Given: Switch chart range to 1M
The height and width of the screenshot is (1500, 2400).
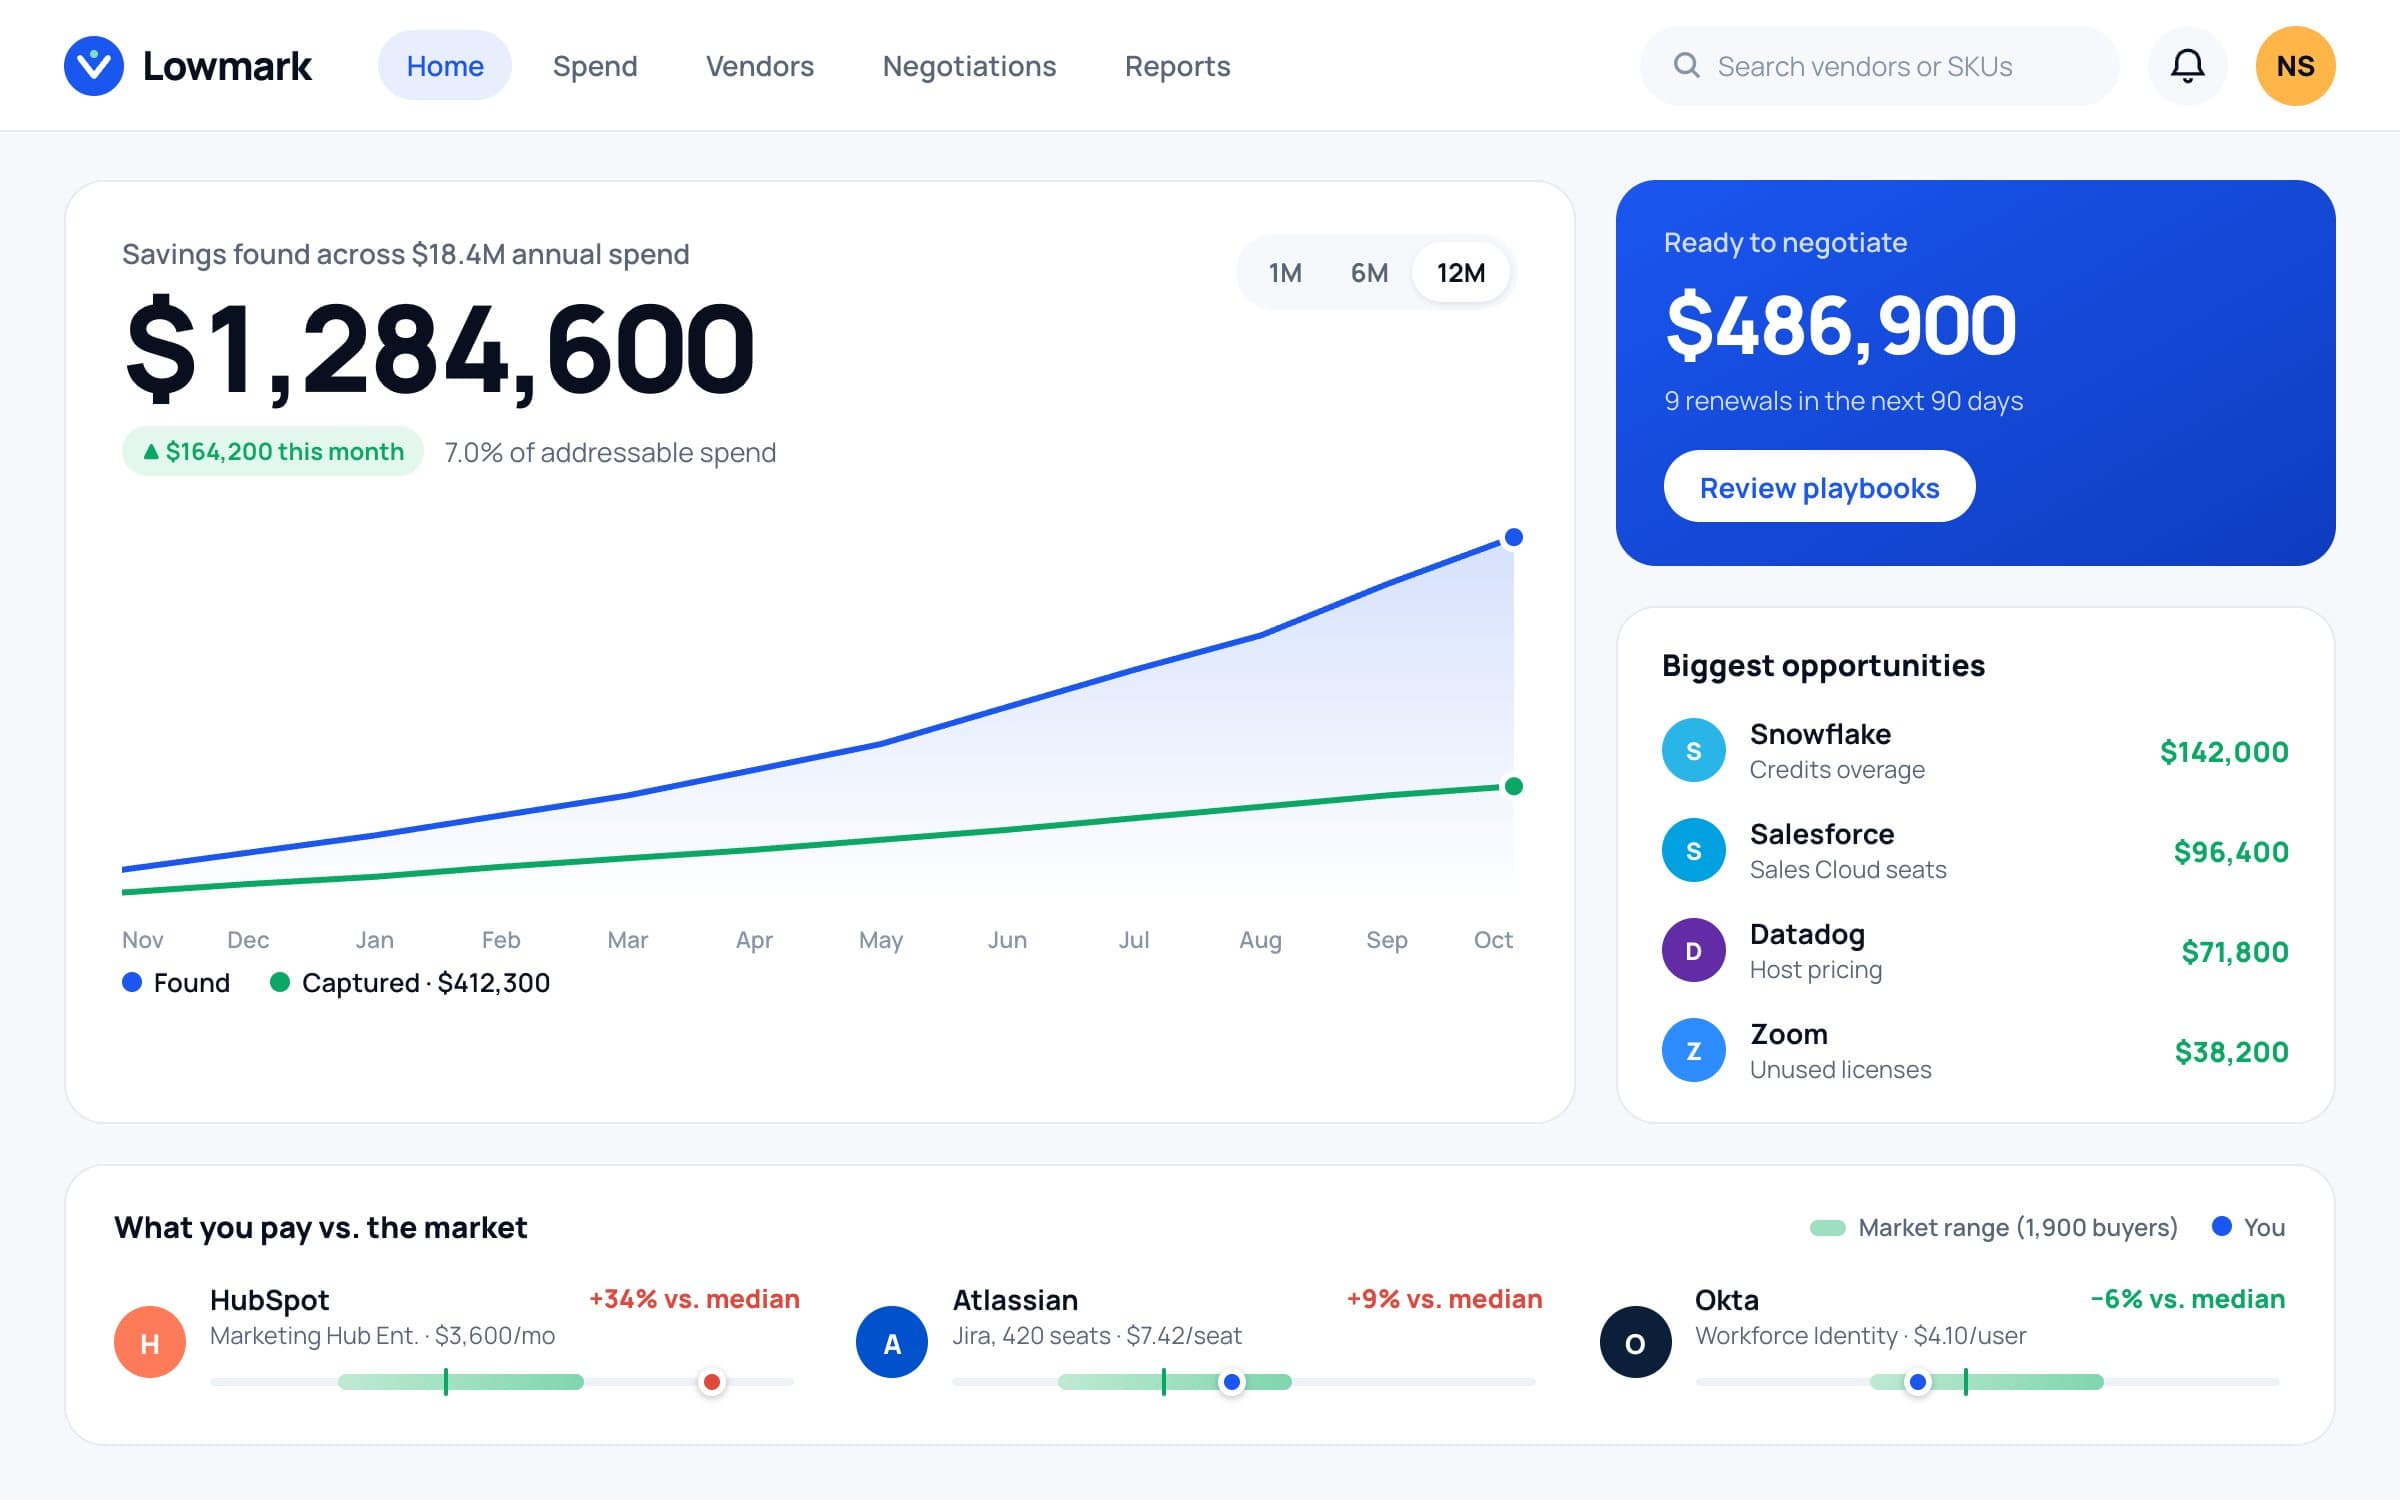Looking at the screenshot, I should (1285, 272).
